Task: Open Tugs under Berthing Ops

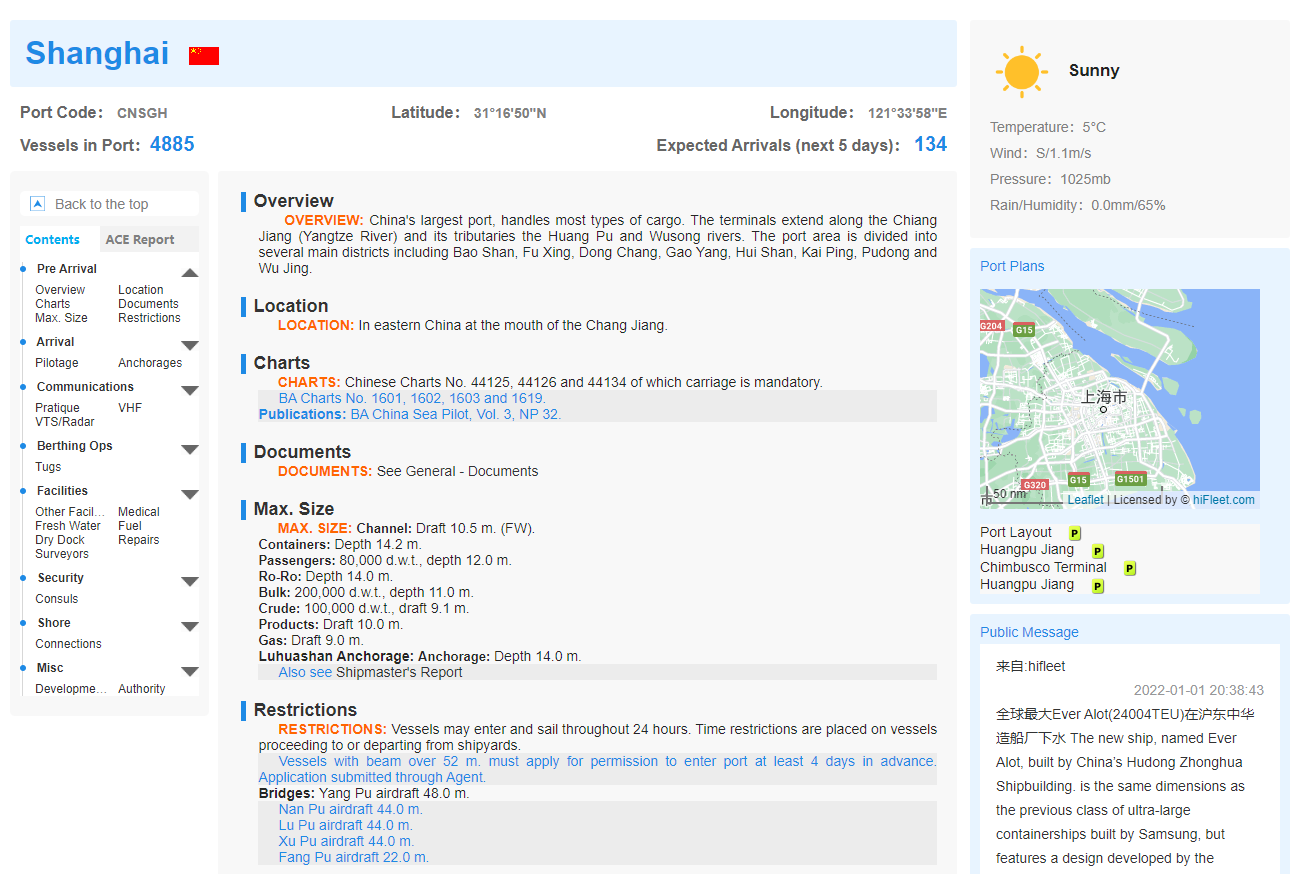Action: click(48, 467)
